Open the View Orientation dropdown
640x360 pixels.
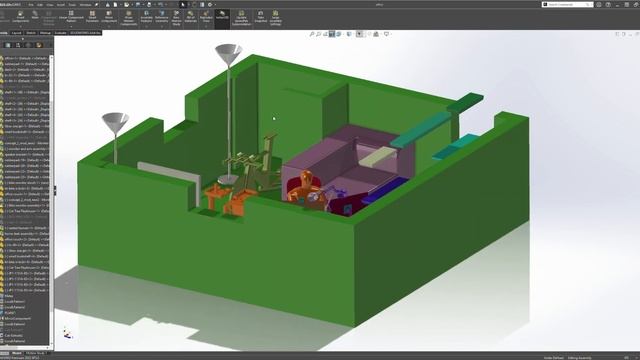click(339, 34)
